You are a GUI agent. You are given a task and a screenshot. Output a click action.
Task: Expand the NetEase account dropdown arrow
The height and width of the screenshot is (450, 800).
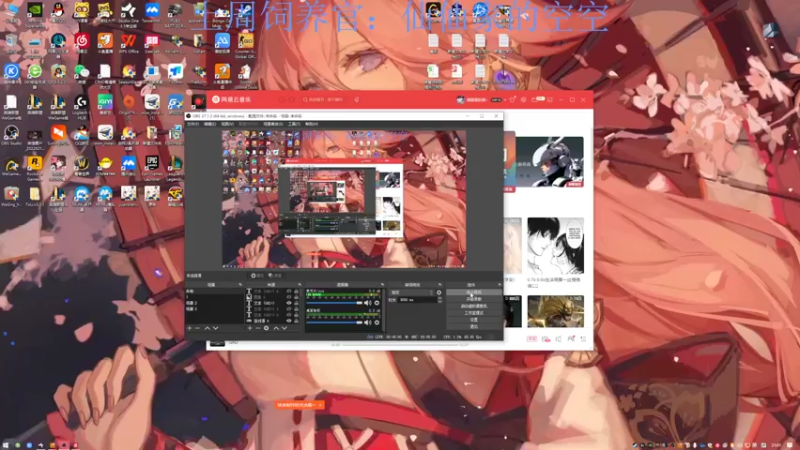click(505, 100)
